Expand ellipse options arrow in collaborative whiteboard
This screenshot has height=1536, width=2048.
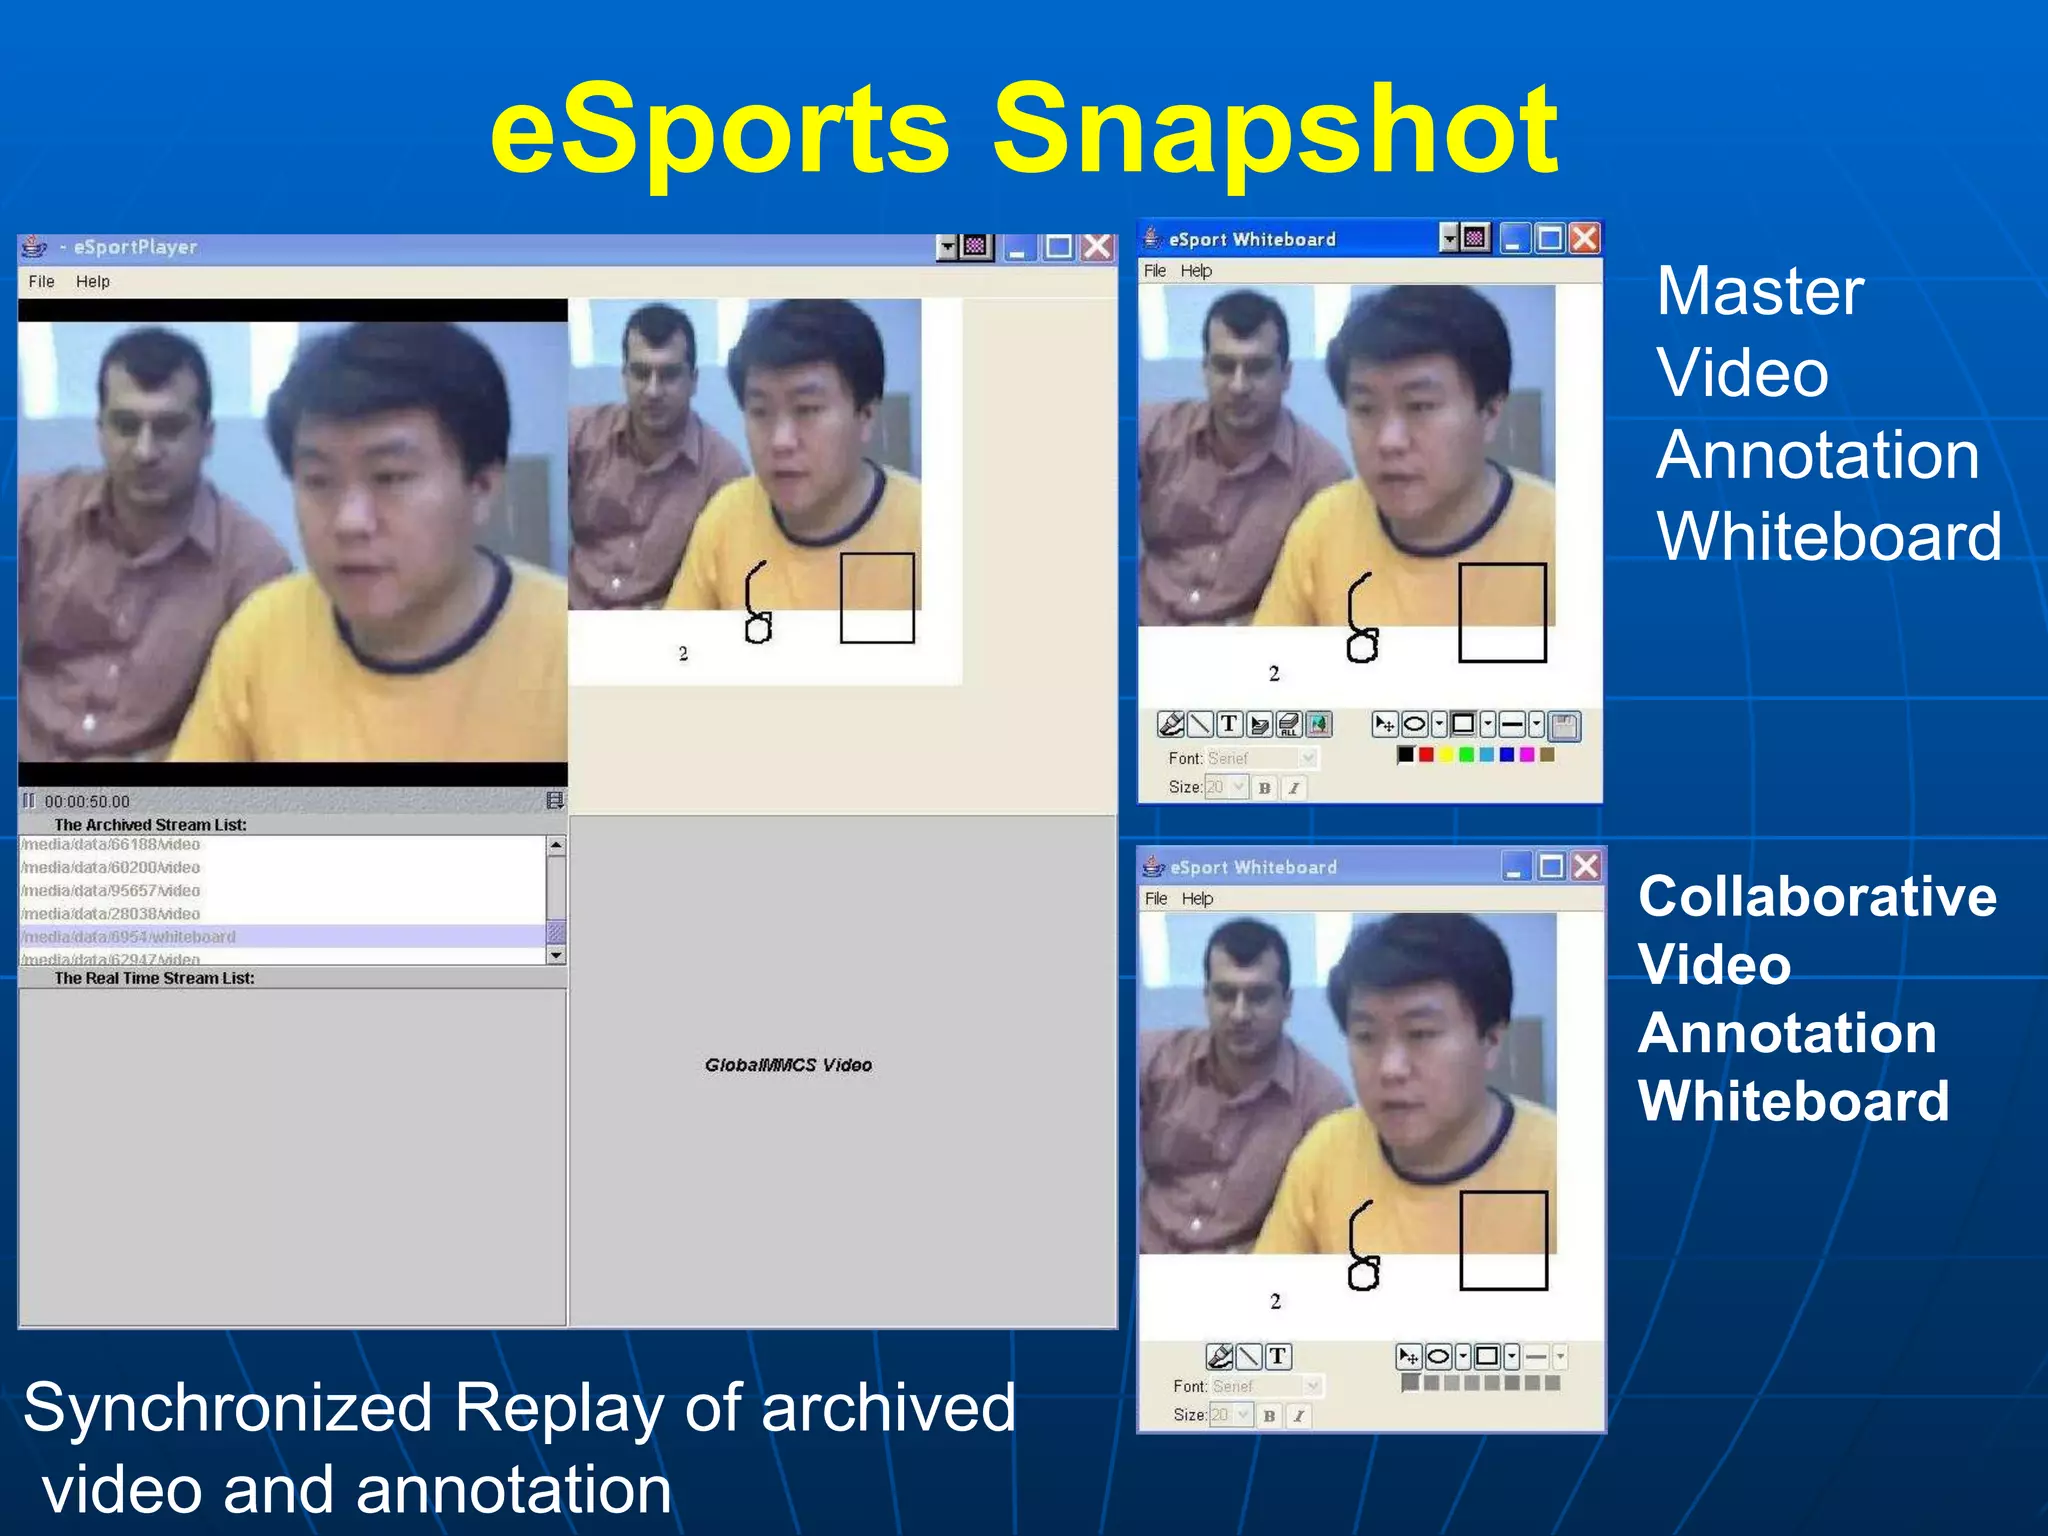coord(1463,1357)
